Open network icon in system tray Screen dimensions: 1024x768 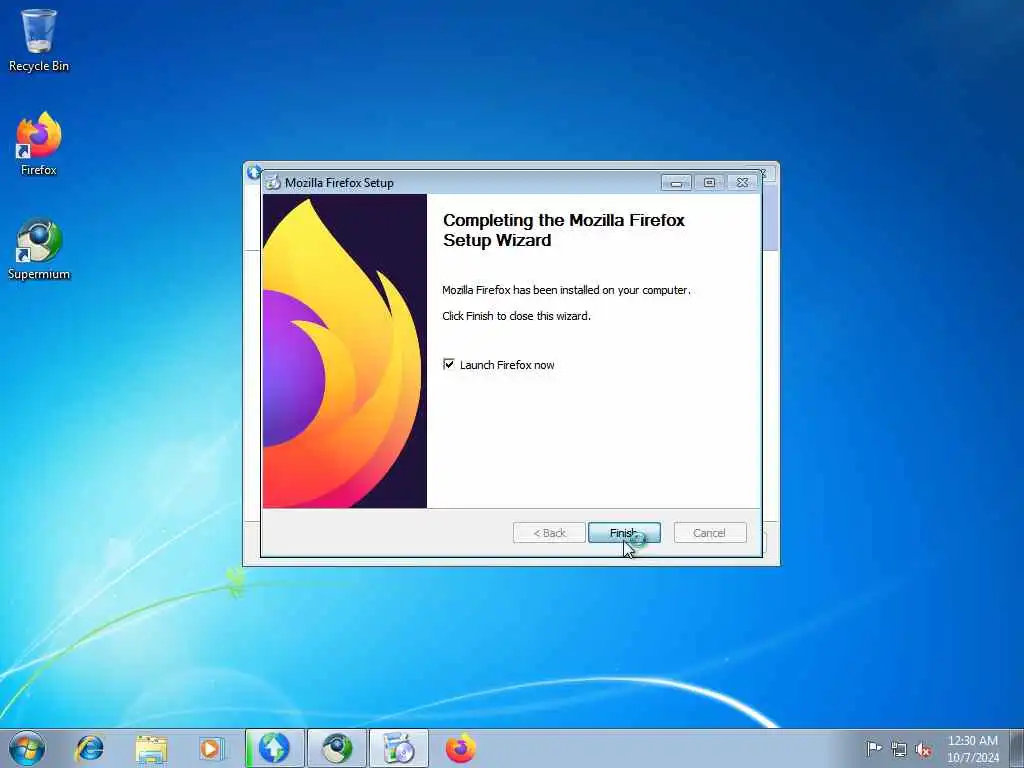(x=899, y=749)
